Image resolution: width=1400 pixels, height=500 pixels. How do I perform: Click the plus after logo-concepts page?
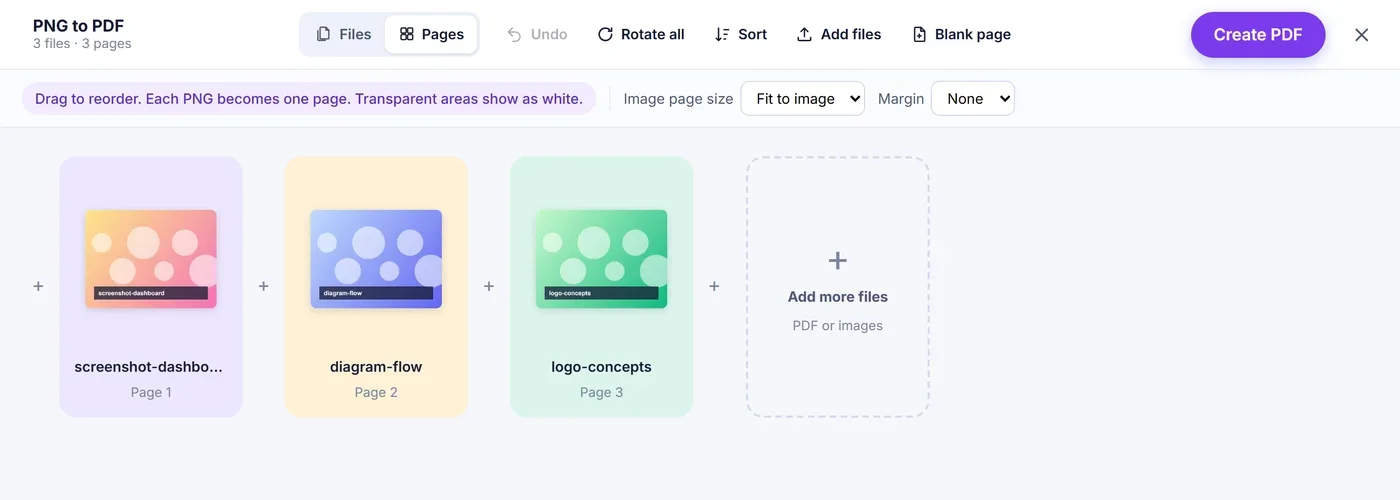(714, 286)
